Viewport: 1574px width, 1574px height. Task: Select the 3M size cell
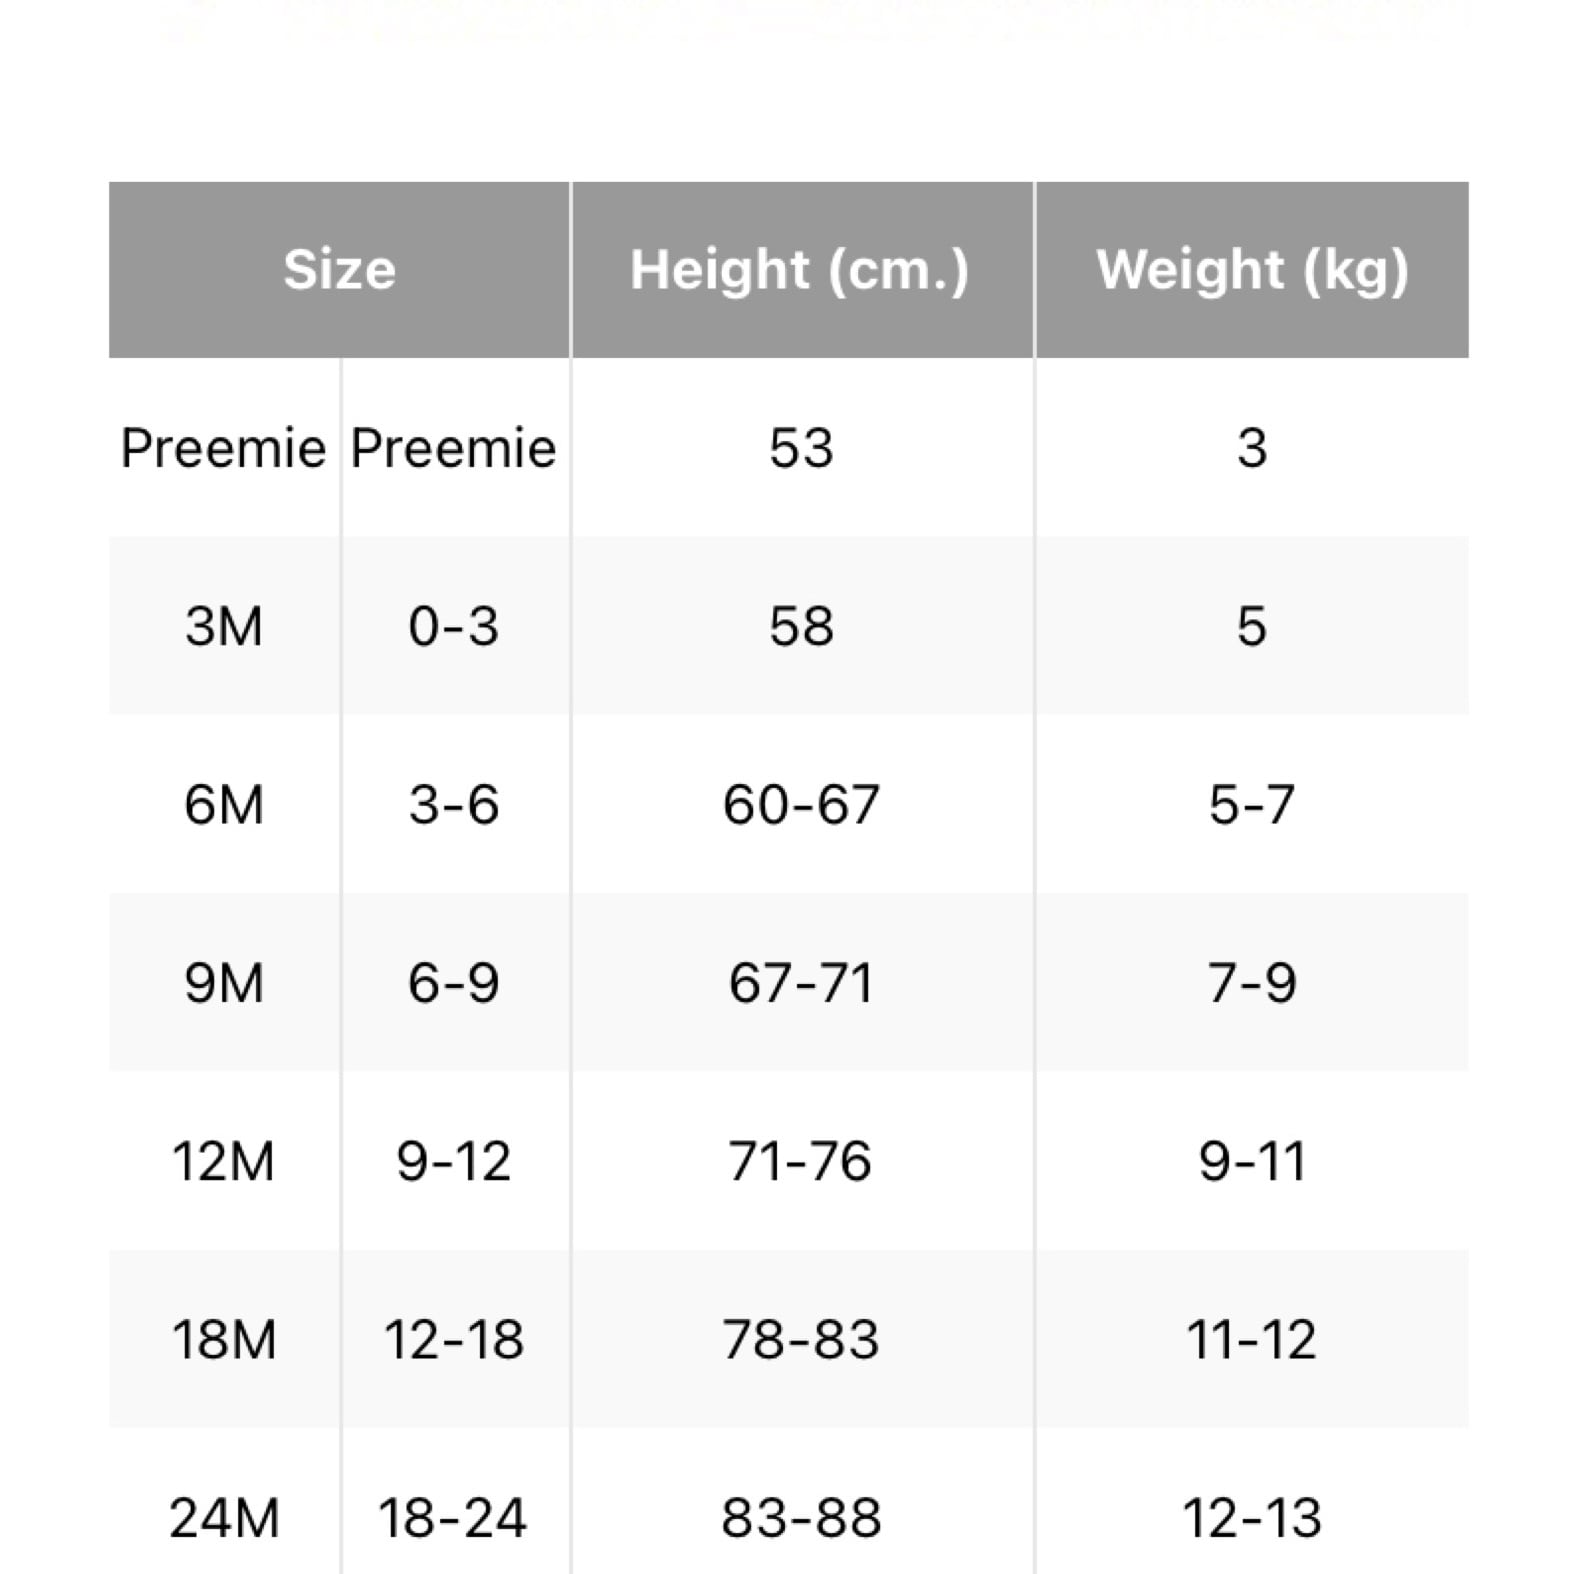pos(224,627)
